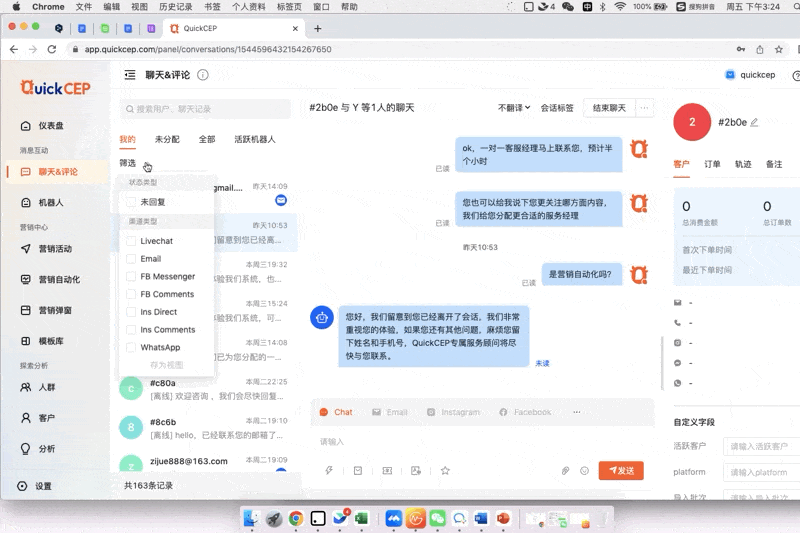Select the Chat channel tab
800x533 pixels.
pos(336,412)
